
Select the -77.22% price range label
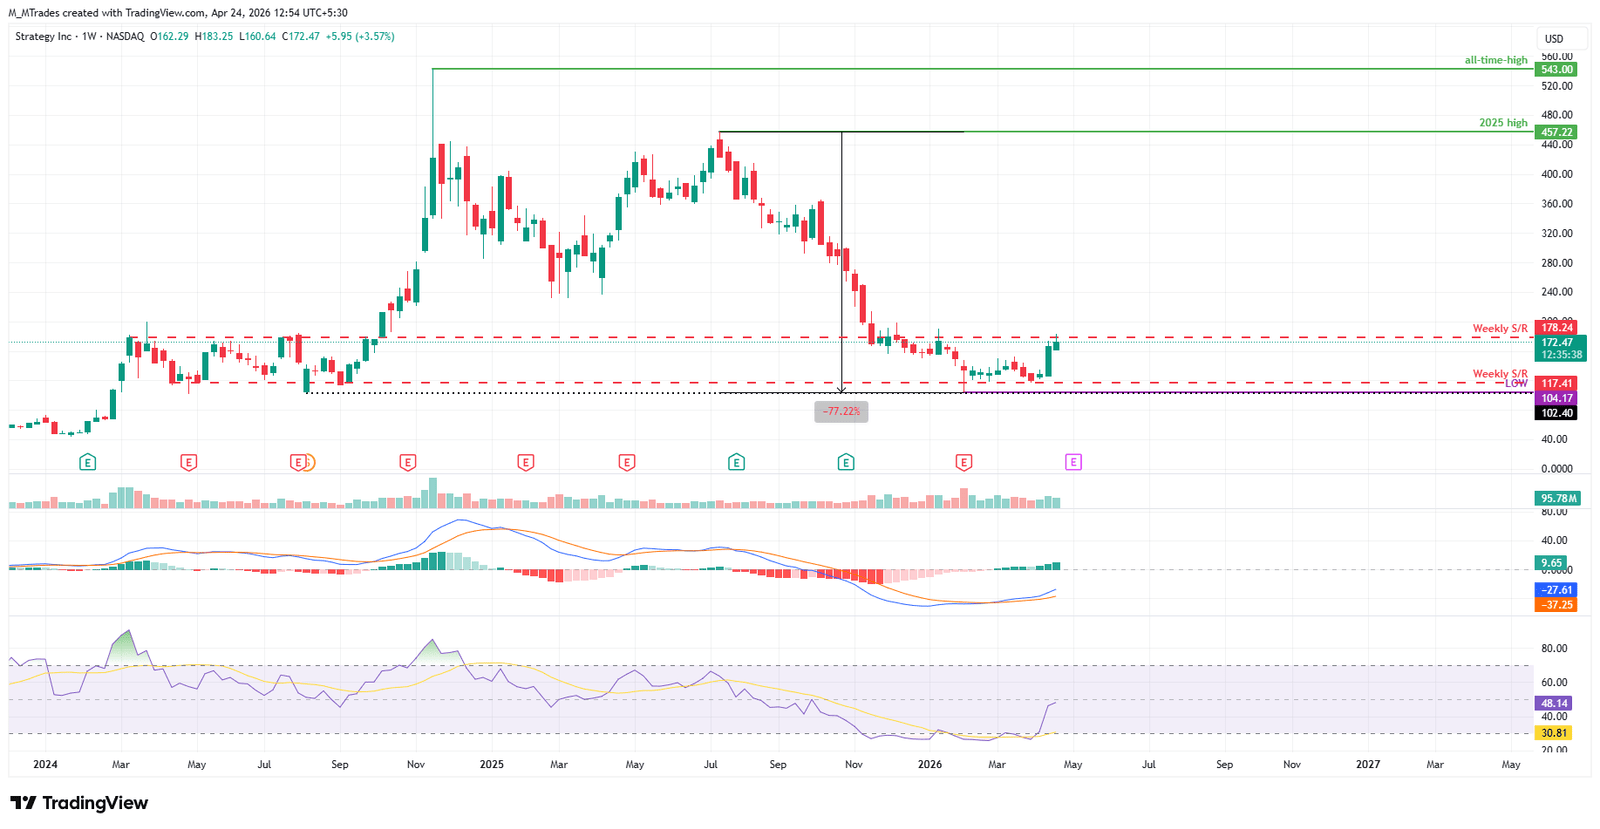pos(841,411)
